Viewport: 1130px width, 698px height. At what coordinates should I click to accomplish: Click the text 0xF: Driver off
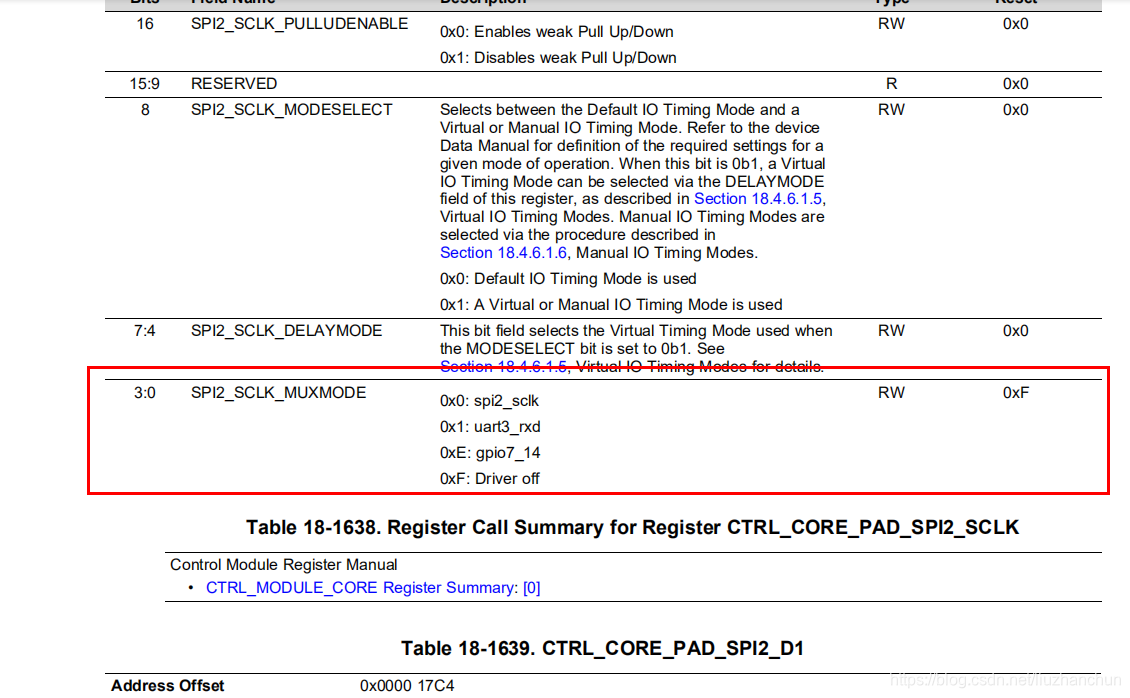tap(489, 478)
